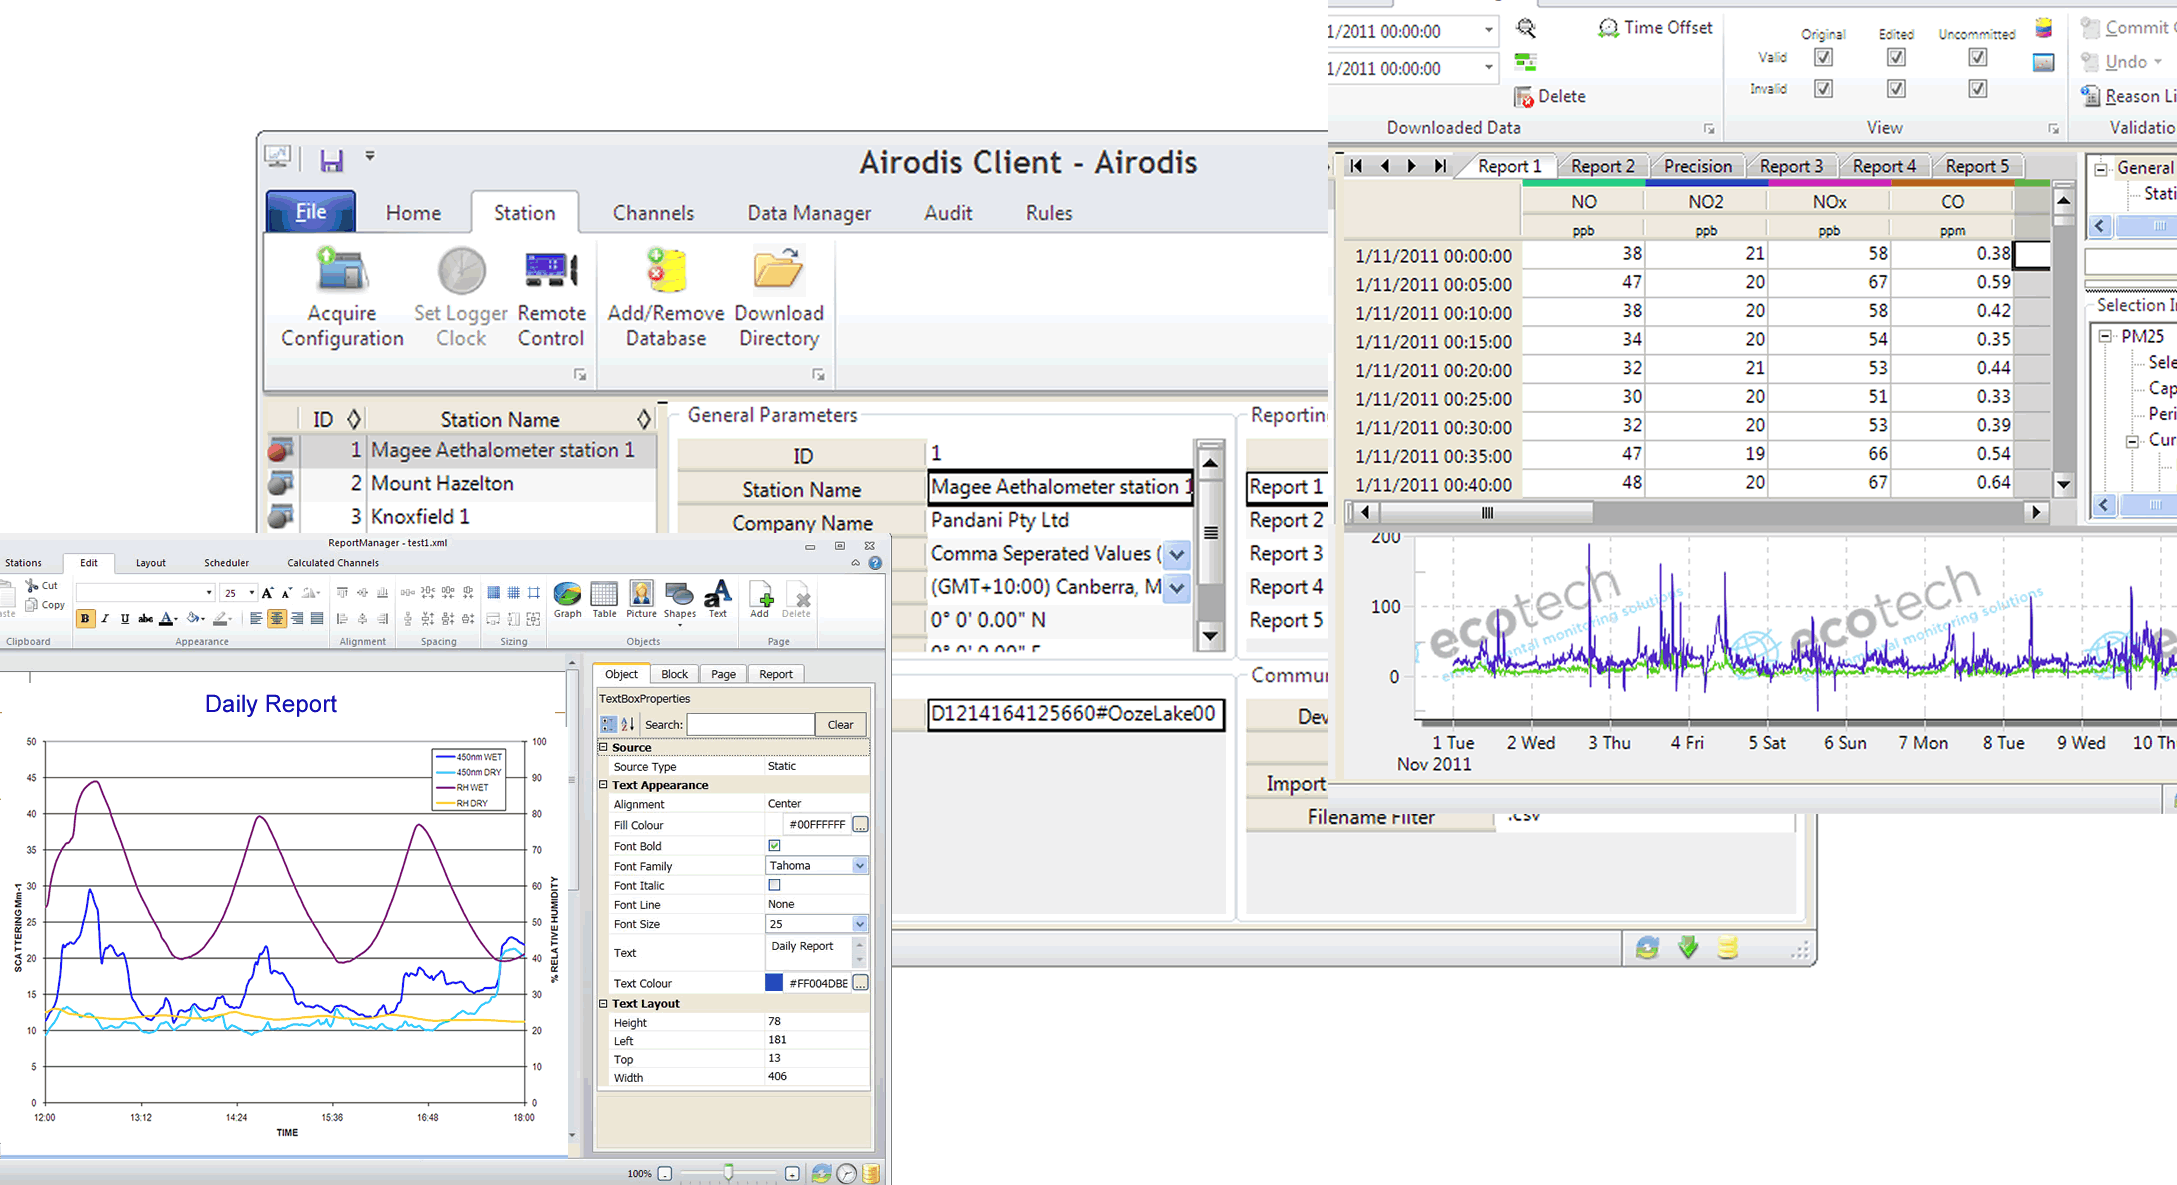Viewport: 2177px width, 1185px height.
Task: Collapse the PM25 tree node
Action: (x=2105, y=336)
